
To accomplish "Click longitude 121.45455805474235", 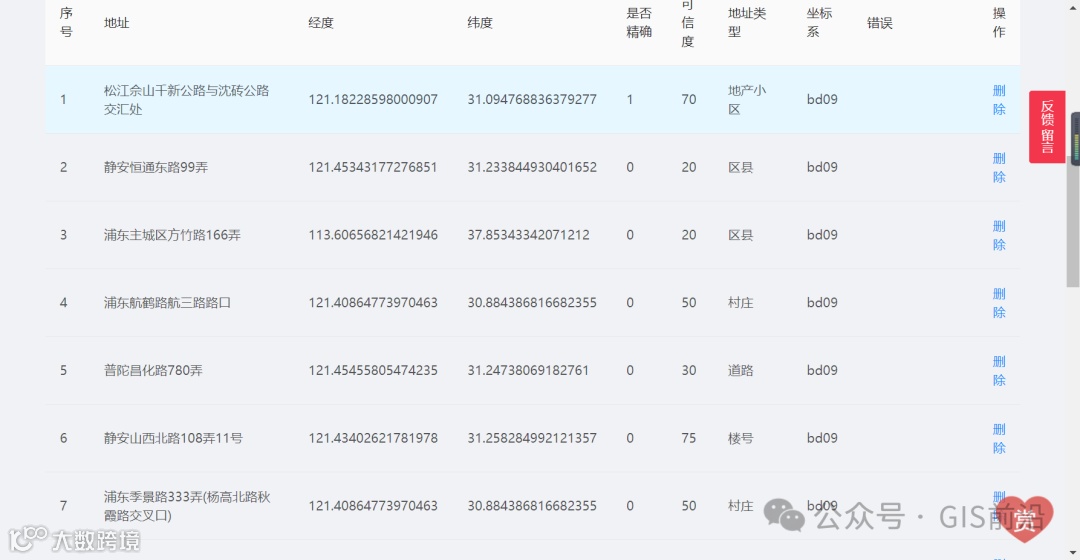I will coord(373,371).
